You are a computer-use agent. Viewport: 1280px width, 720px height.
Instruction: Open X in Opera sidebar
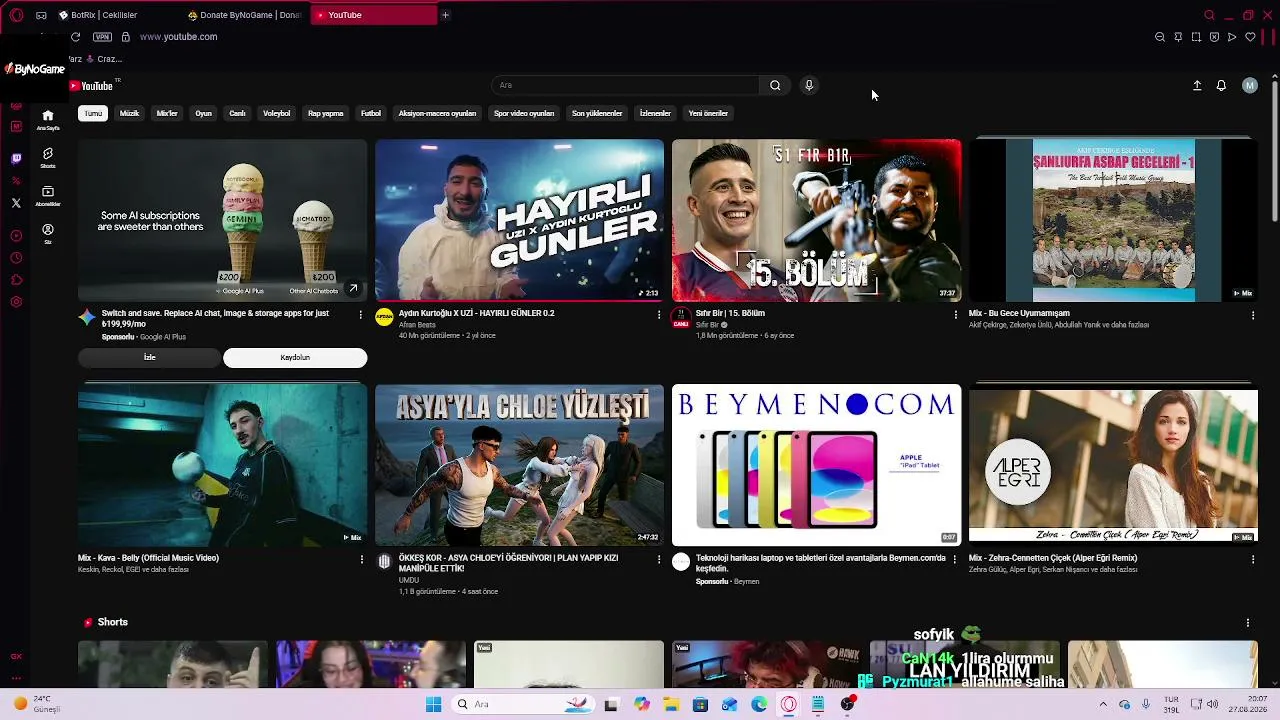point(16,203)
